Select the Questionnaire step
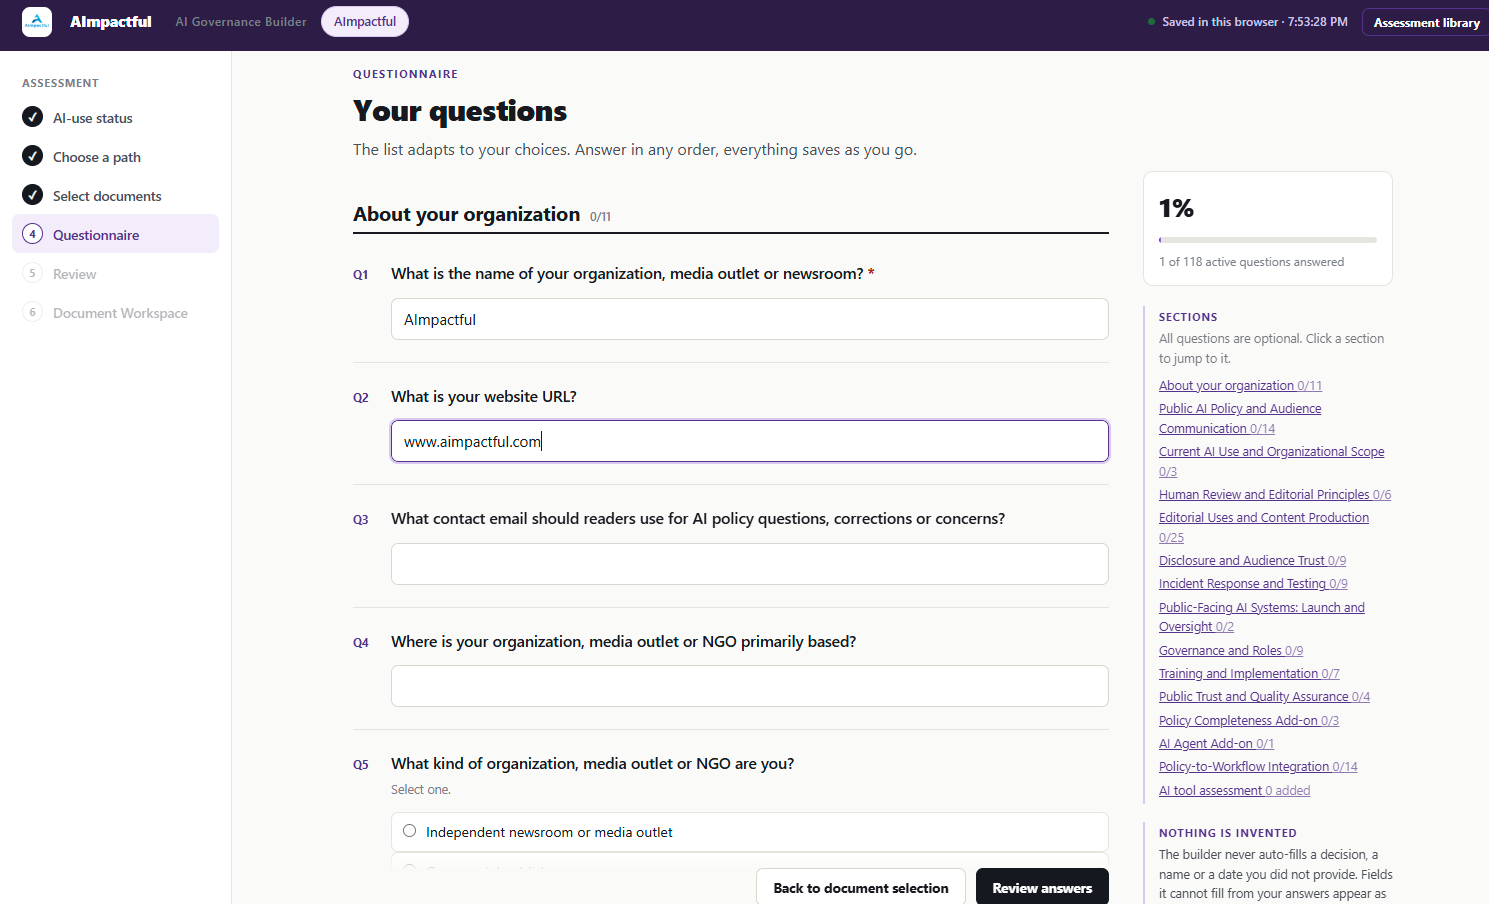 click(115, 234)
